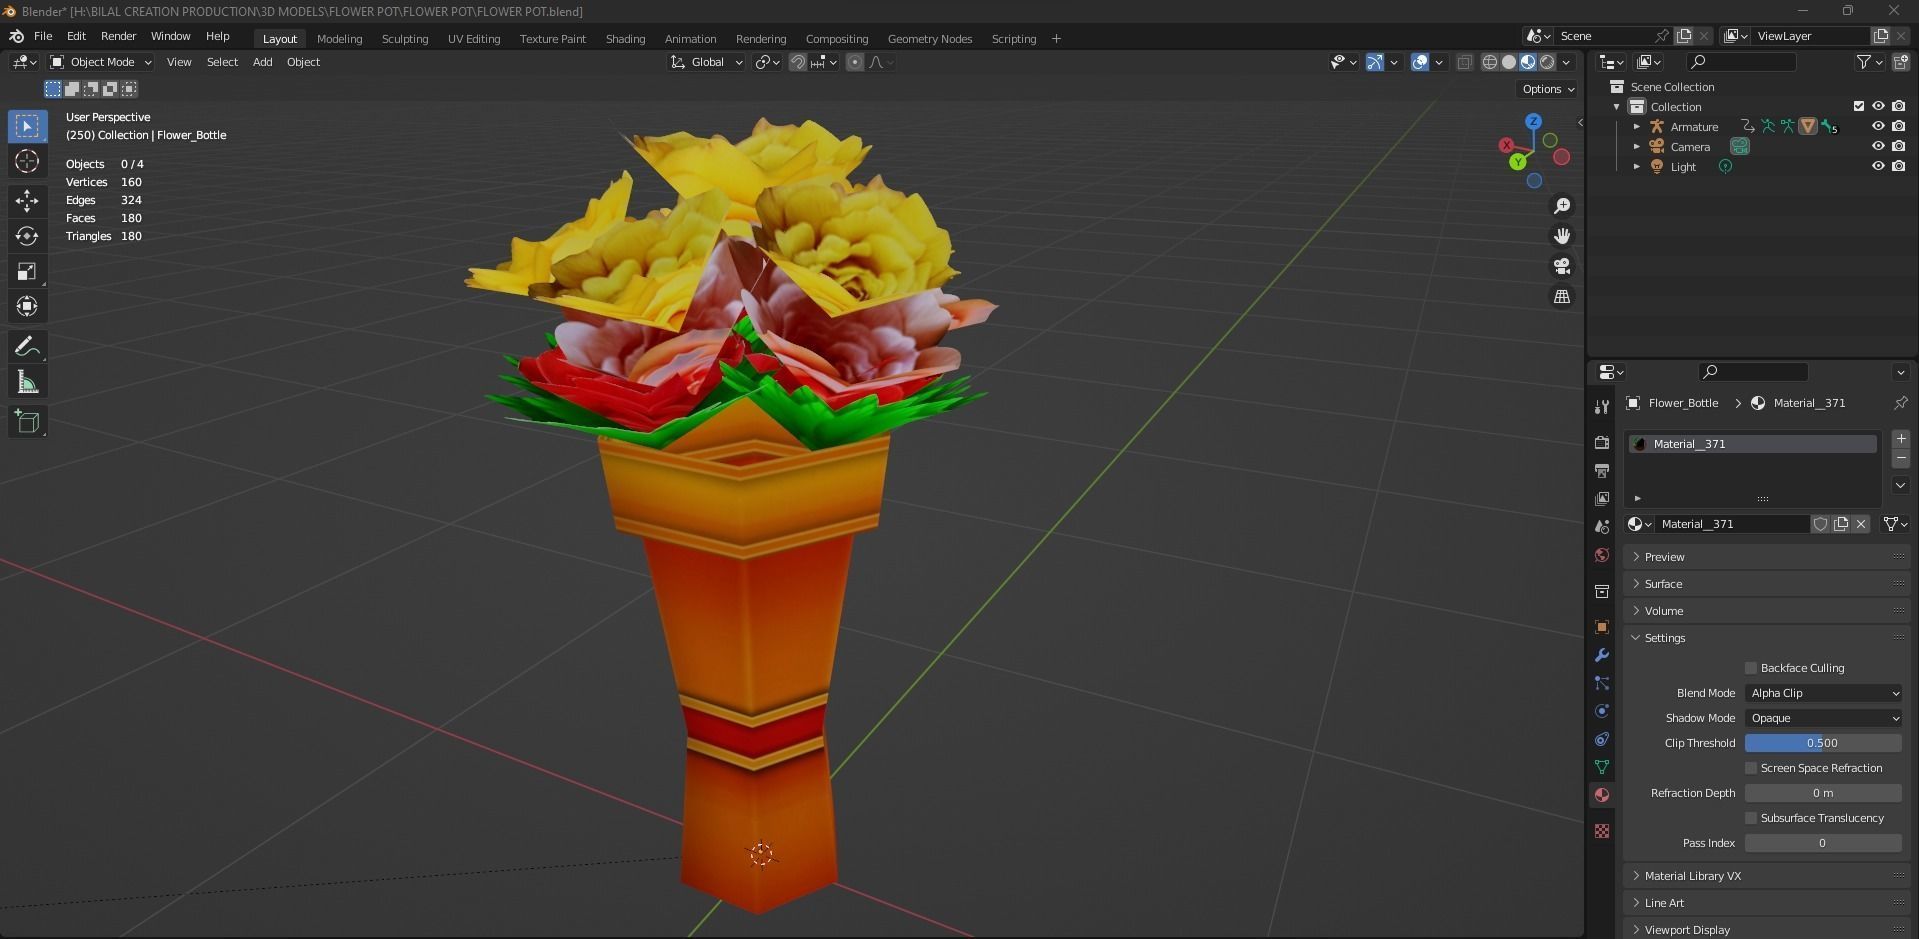Switch to the Shading workspace tab
1919x939 pixels.
[x=625, y=39]
